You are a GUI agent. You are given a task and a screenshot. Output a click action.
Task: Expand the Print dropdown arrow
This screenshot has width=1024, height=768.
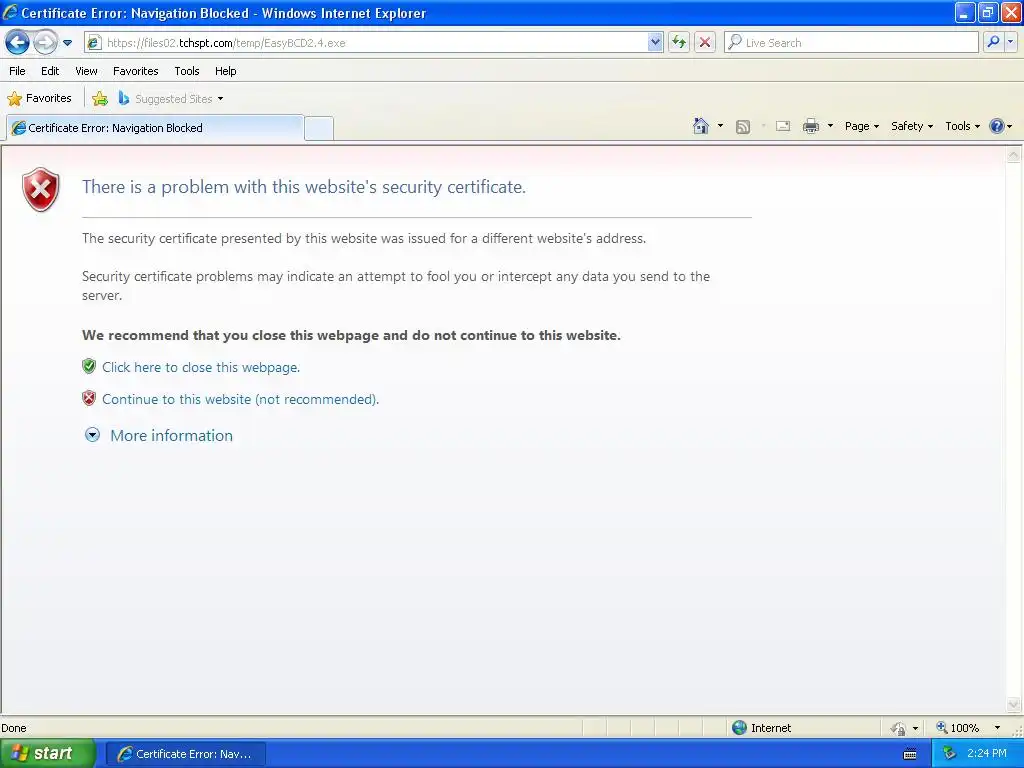[x=830, y=126]
